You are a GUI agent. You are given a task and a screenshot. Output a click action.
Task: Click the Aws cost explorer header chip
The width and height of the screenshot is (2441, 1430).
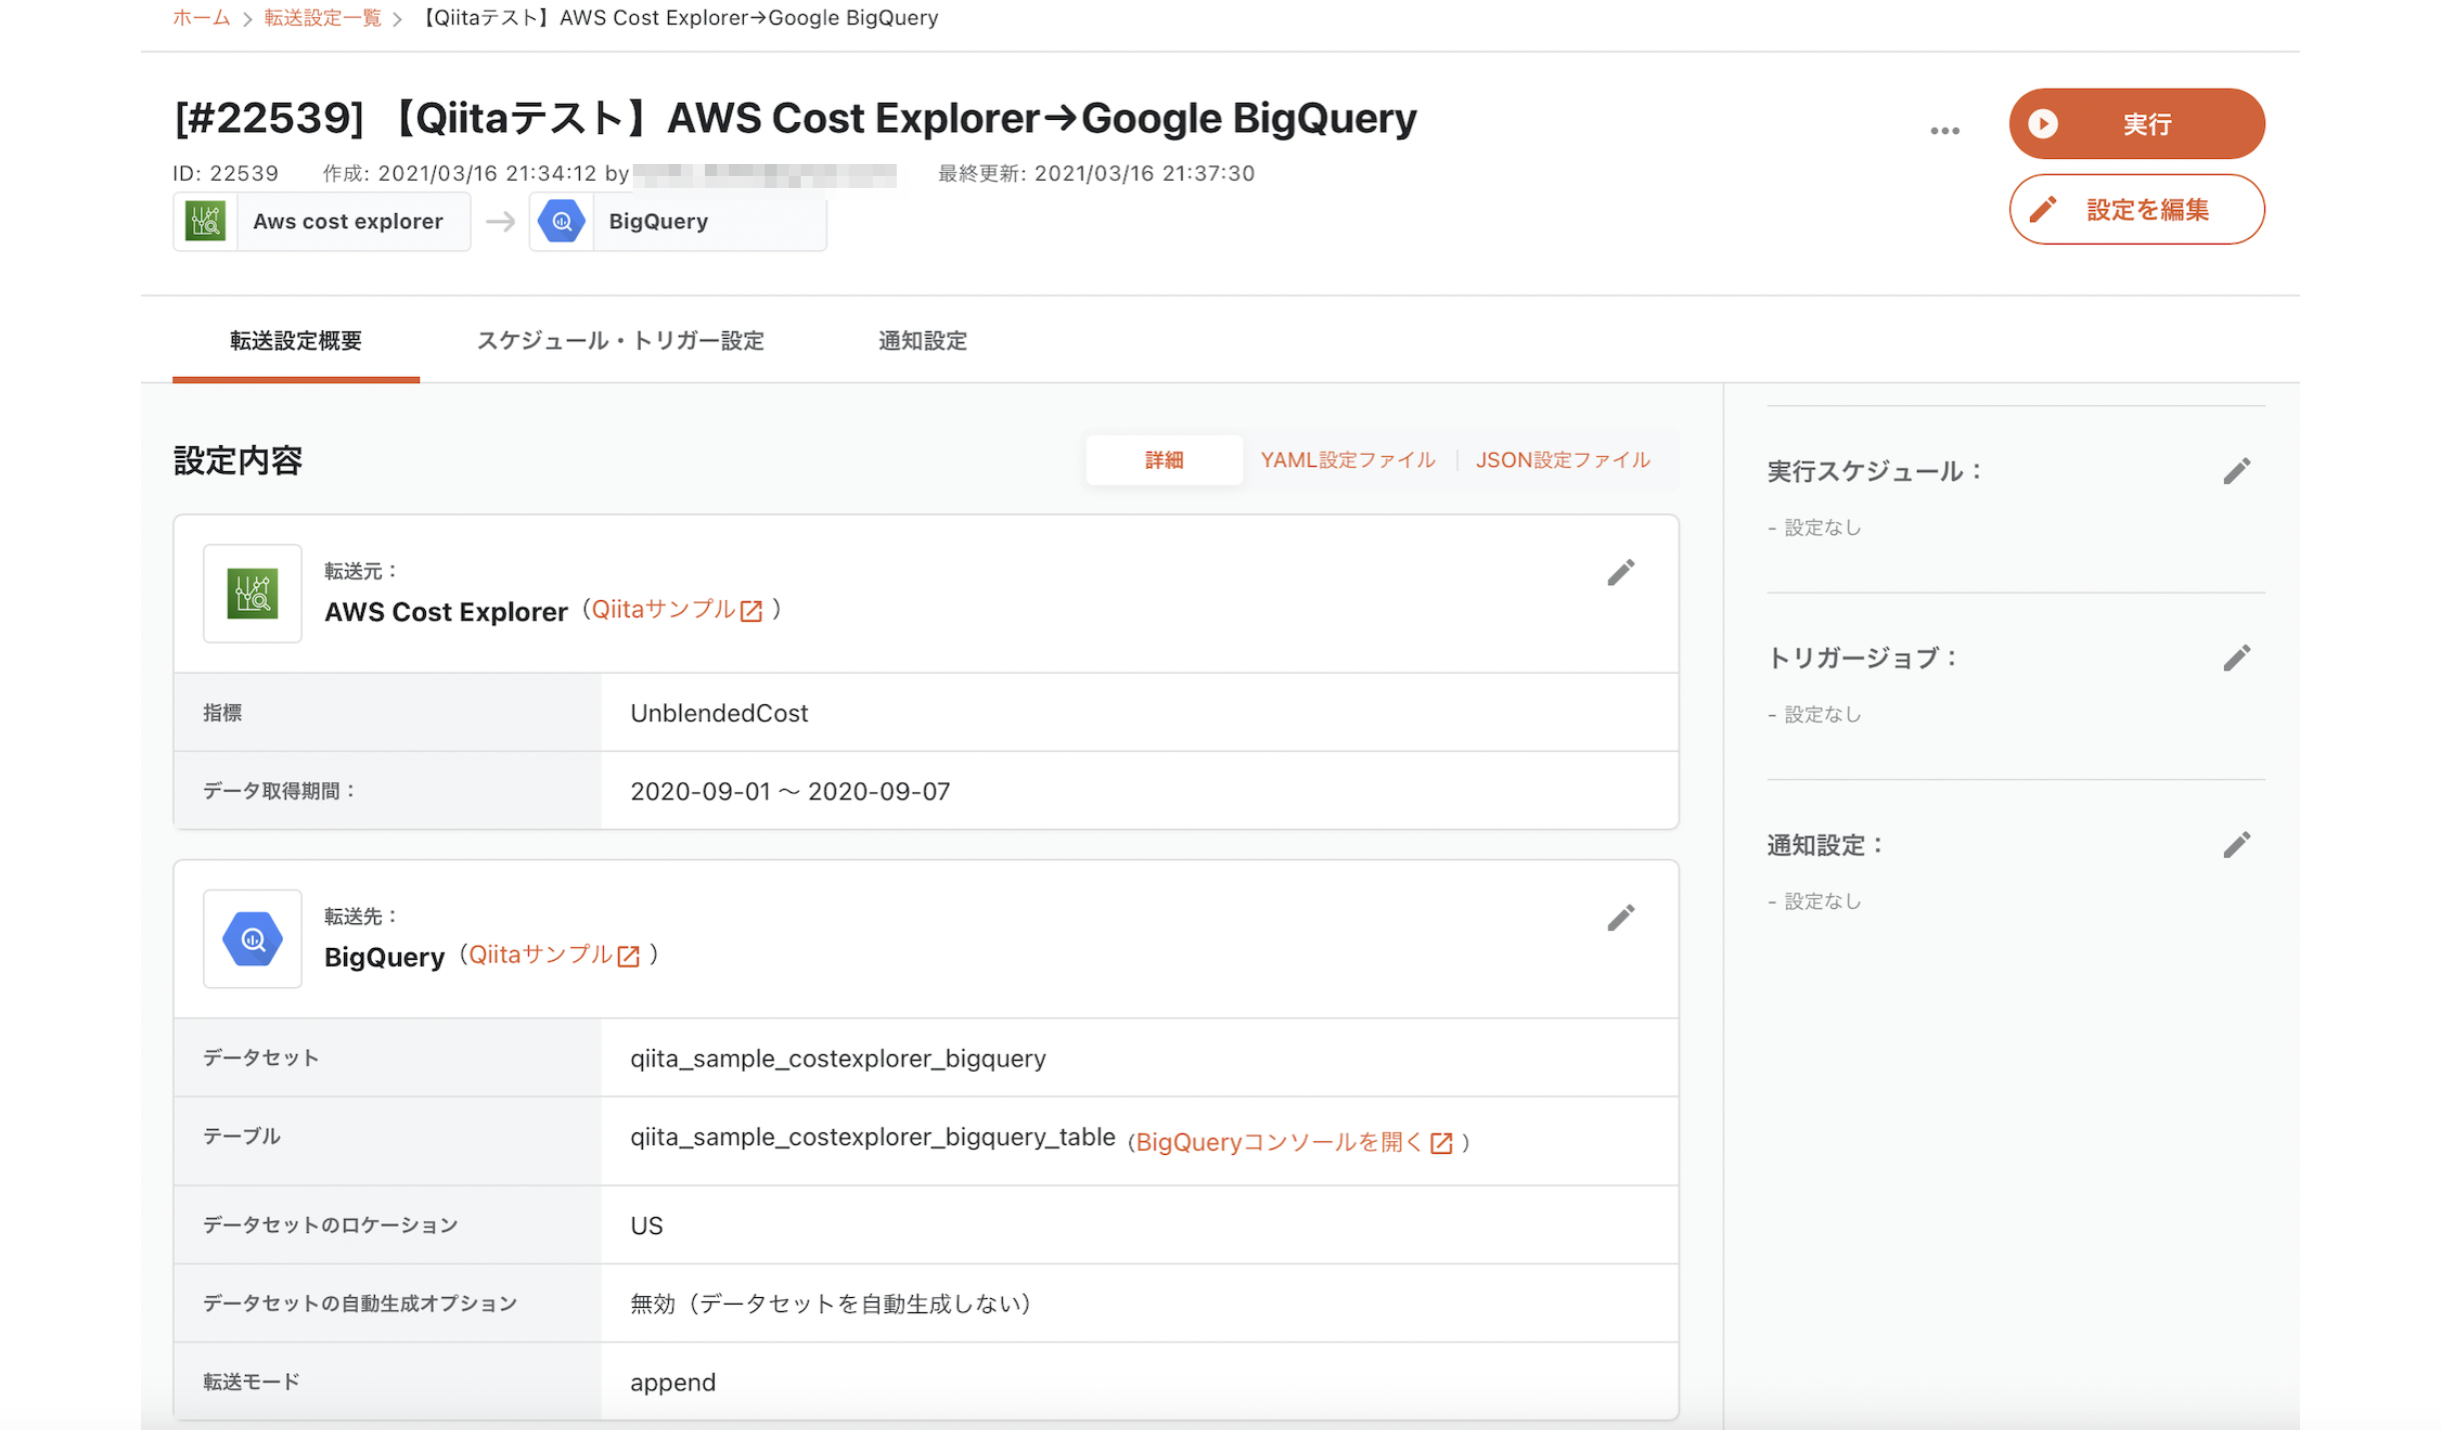tap(321, 221)
